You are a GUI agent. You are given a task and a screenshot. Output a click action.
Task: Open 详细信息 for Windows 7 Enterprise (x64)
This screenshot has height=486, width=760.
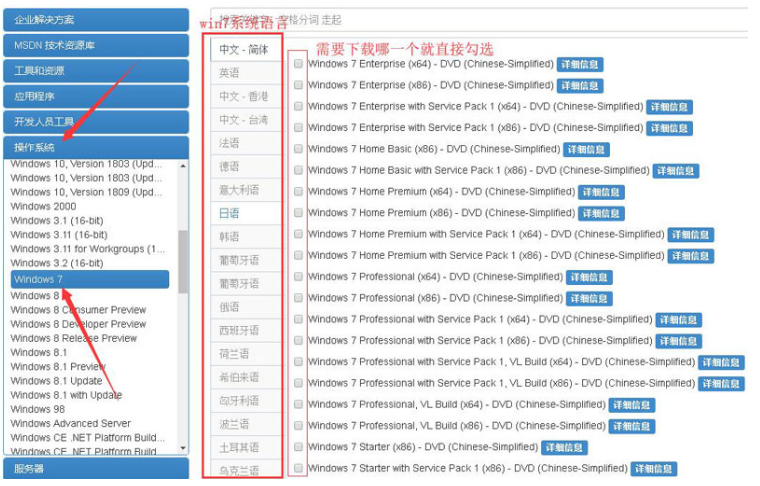click(579, 65)
